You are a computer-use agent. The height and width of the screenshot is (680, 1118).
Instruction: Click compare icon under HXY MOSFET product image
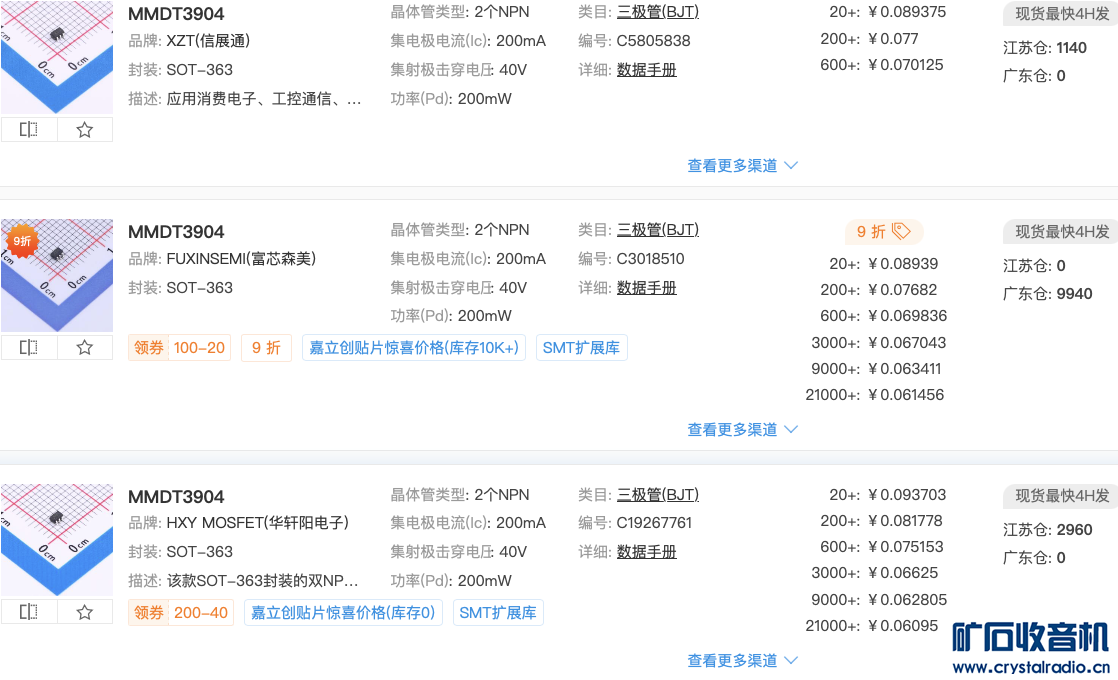tap(29, 612)
